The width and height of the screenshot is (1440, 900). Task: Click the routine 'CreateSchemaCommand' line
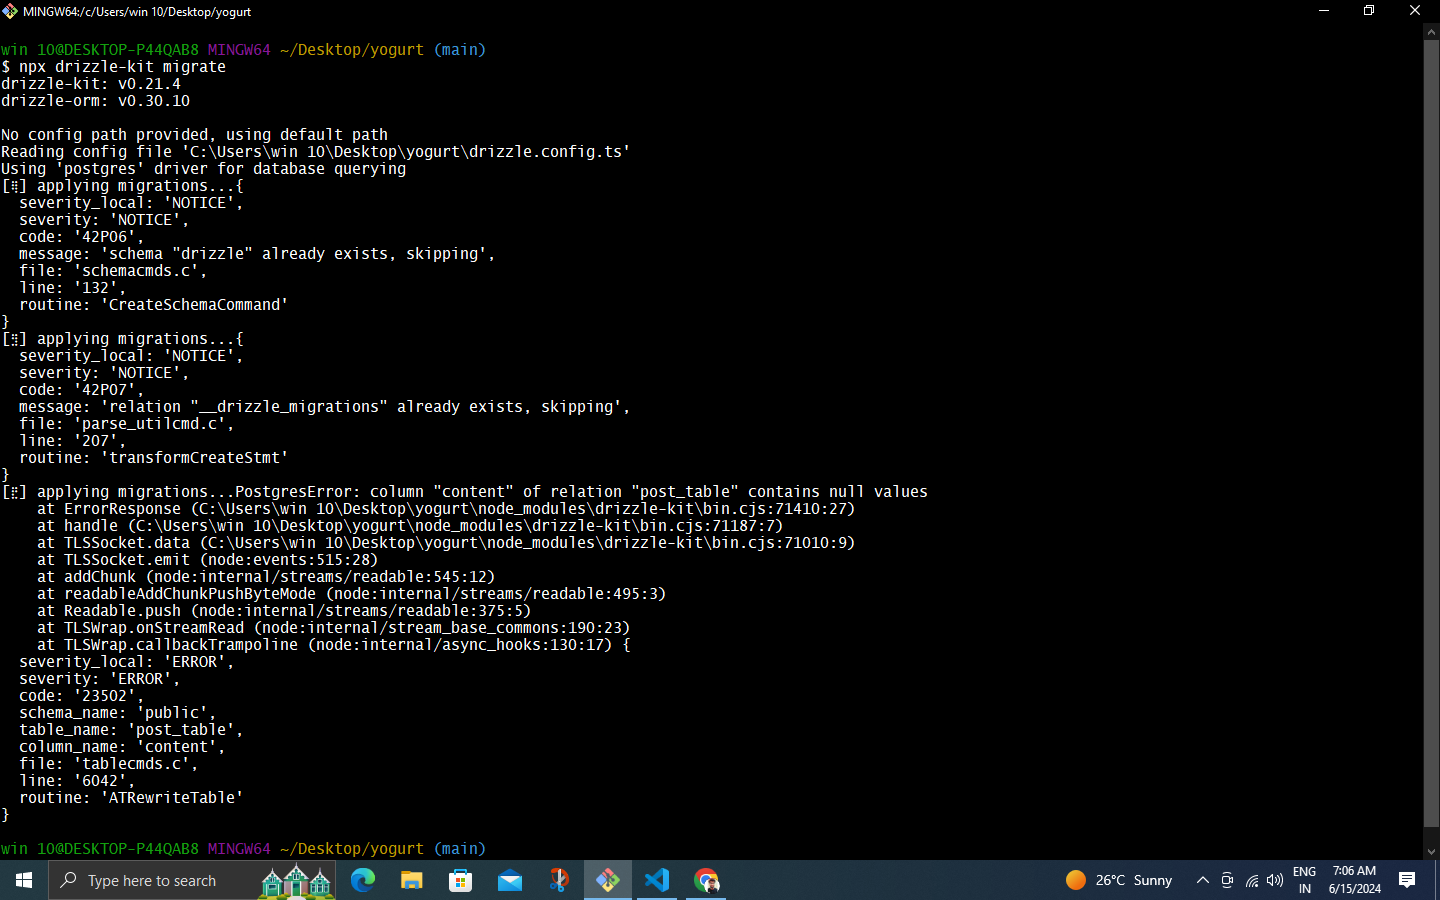coord(153,305)
